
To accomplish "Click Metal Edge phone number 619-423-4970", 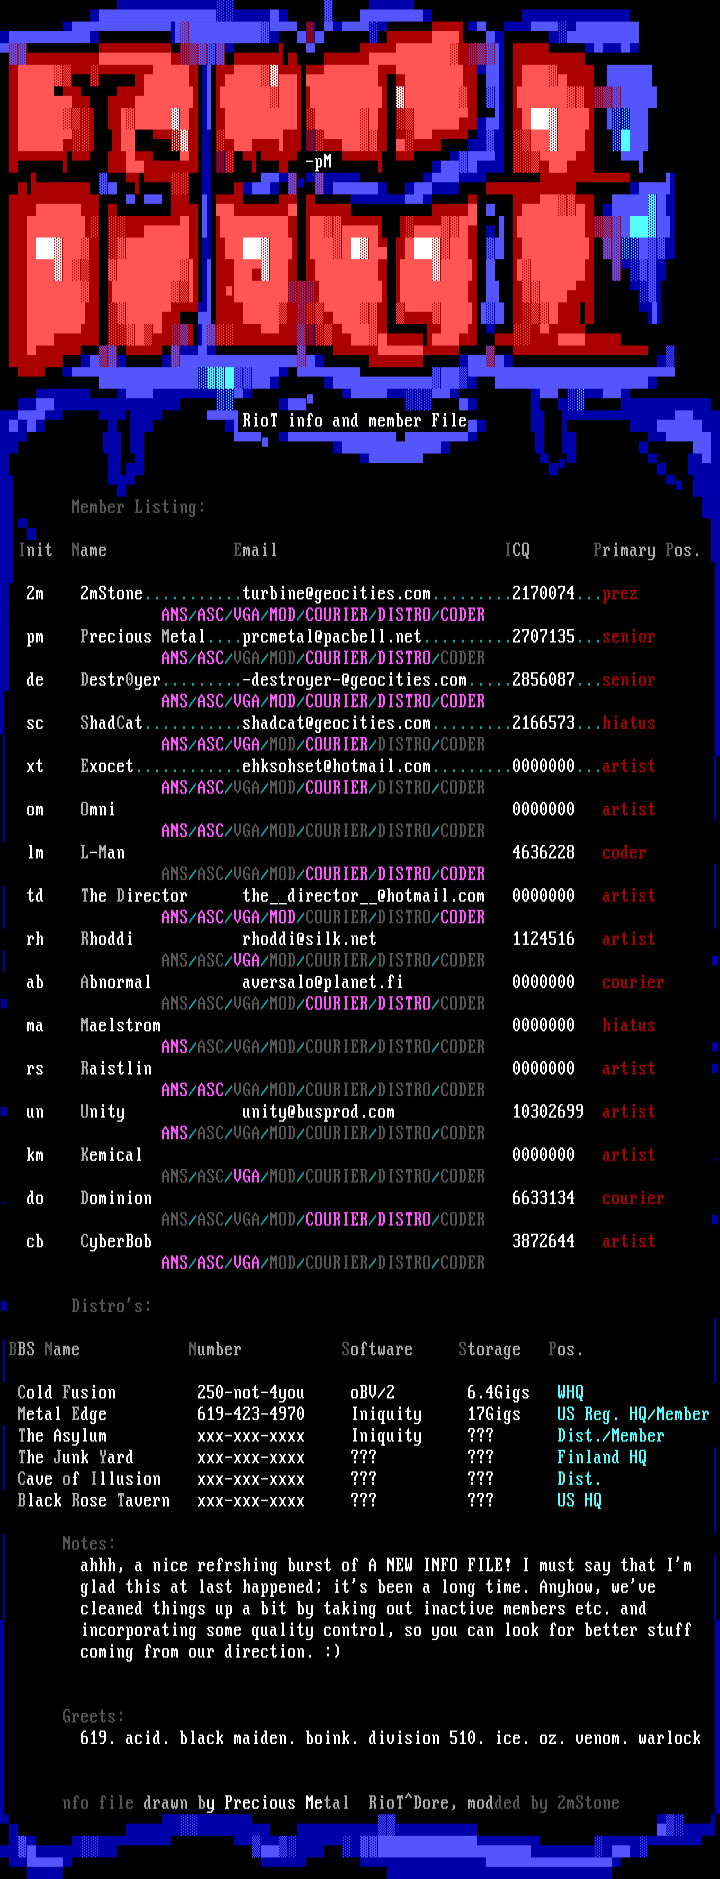I will click(x=250, y=1414).
